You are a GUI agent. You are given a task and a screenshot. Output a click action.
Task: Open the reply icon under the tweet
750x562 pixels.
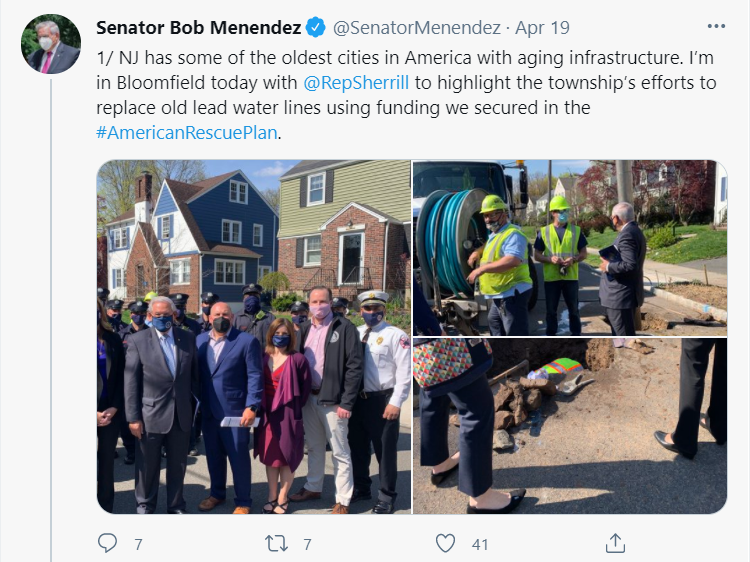click(107, 543)
